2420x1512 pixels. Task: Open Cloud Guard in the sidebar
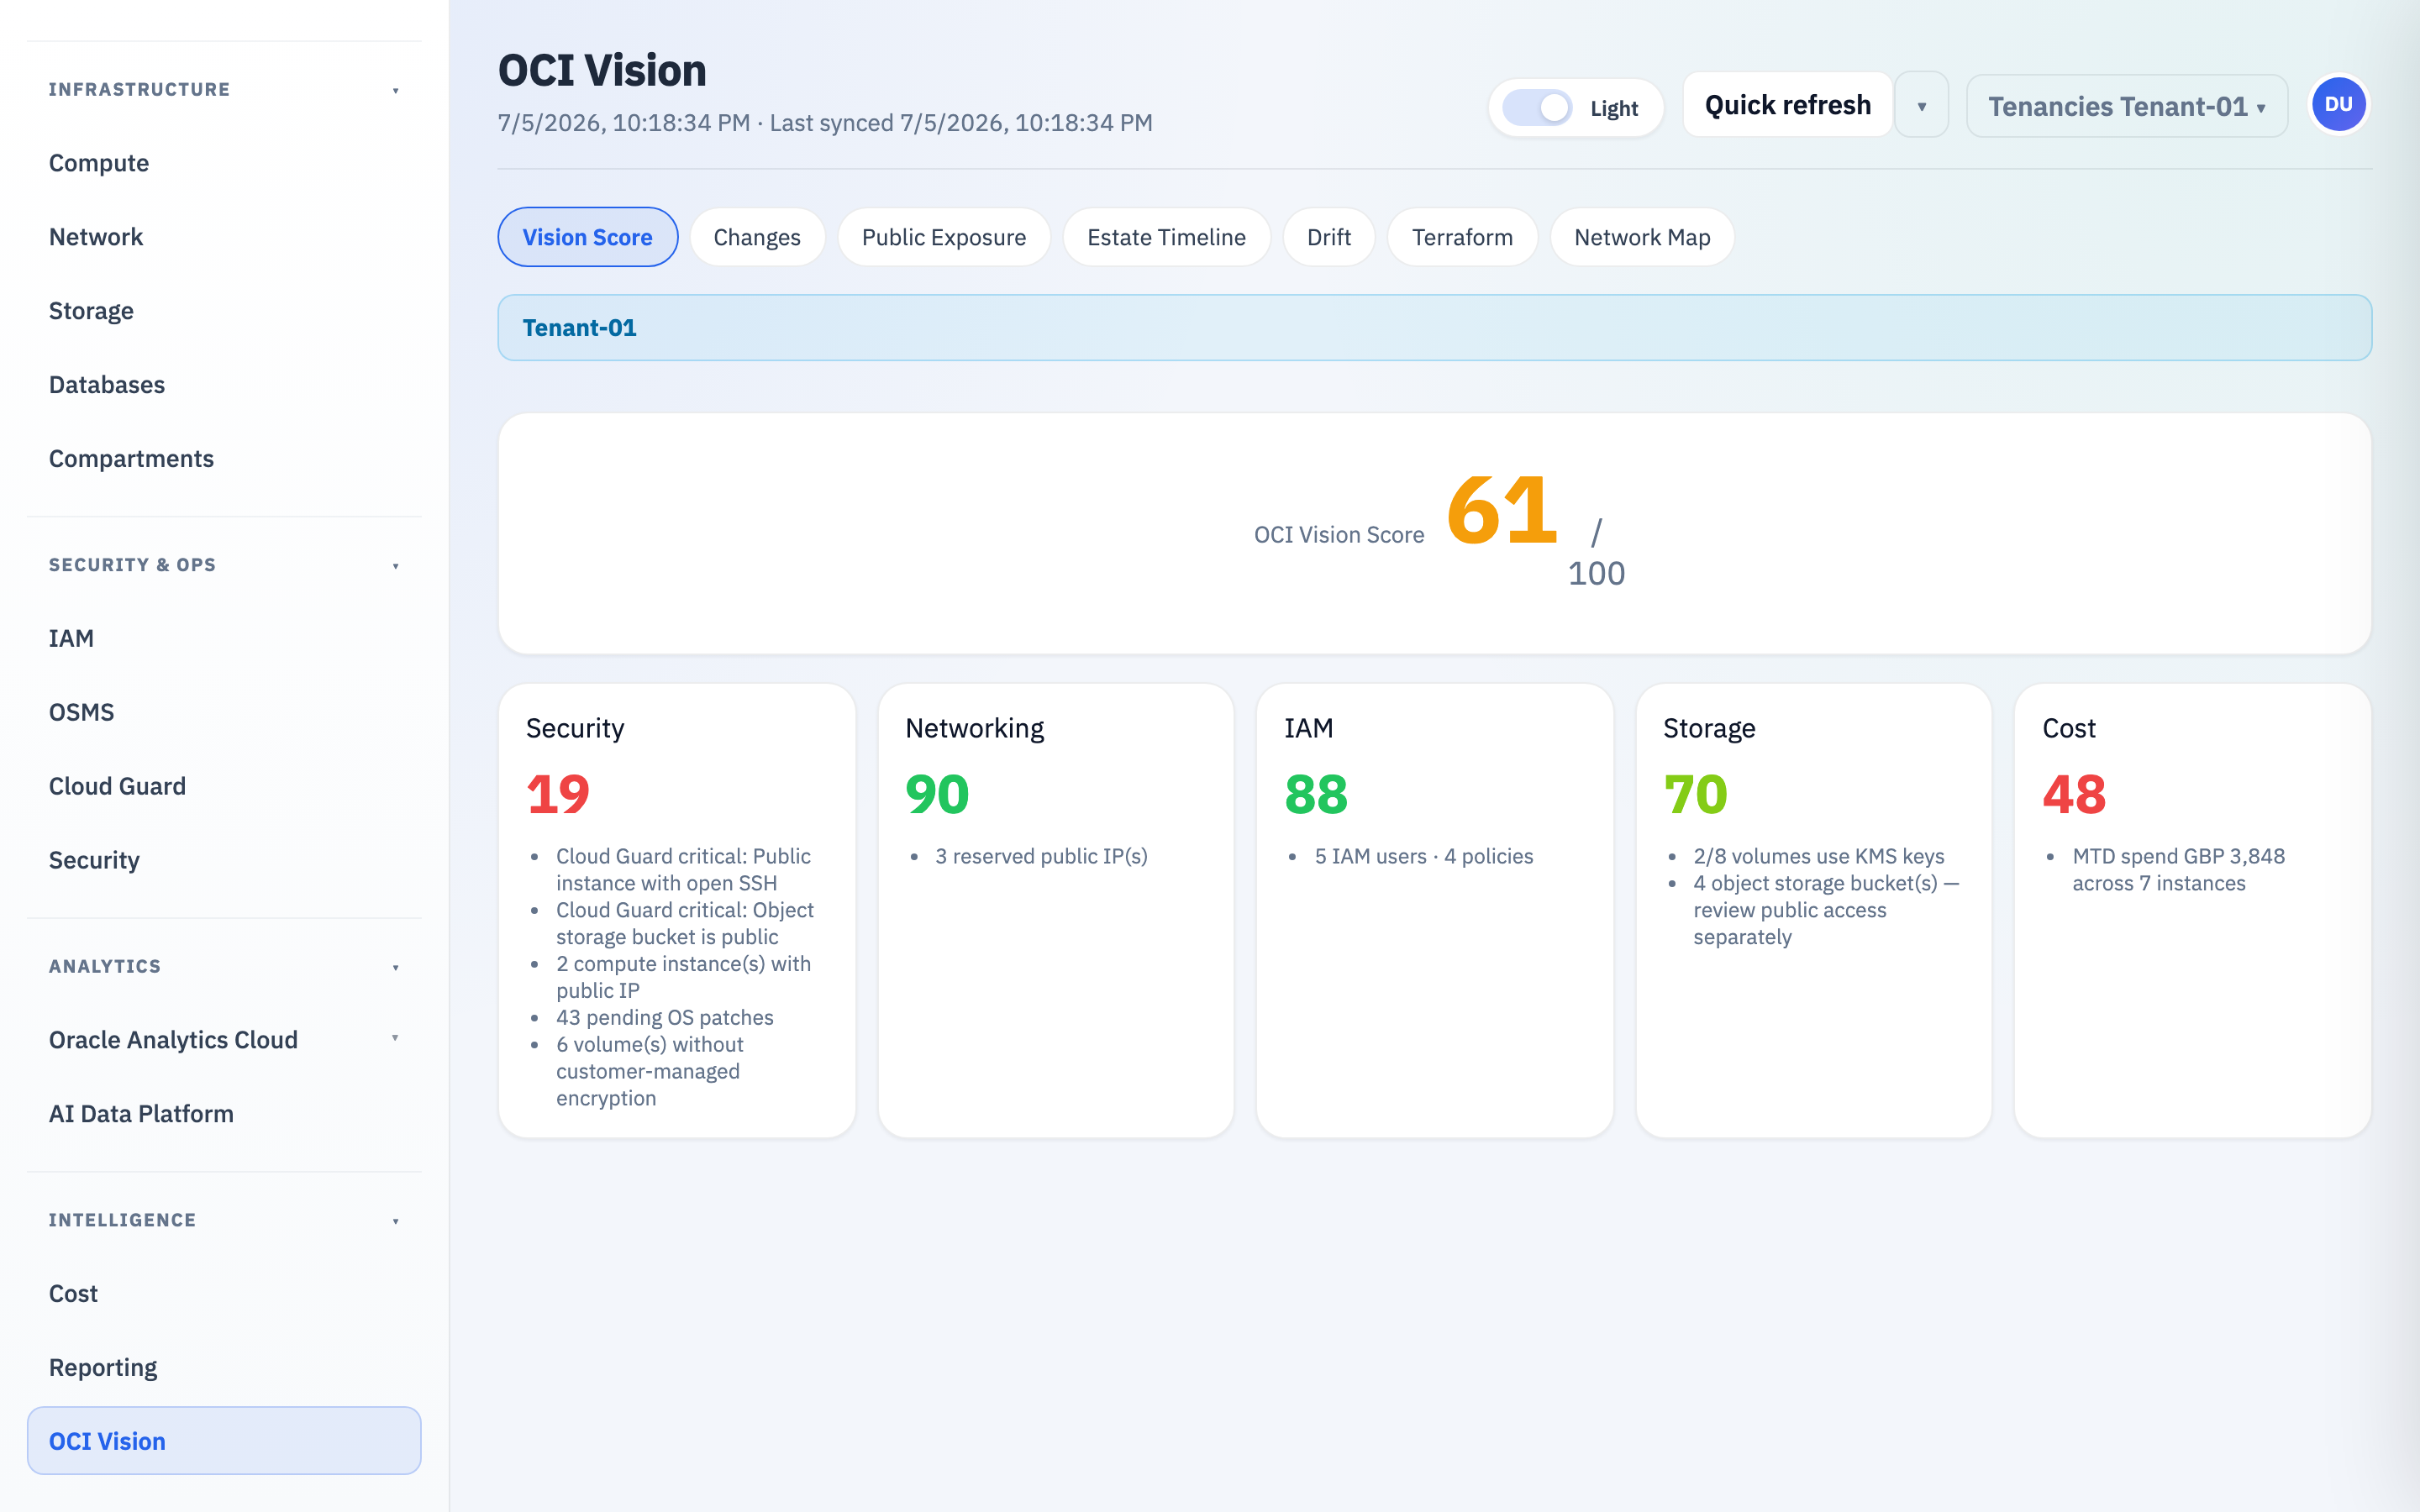[224, 786]
